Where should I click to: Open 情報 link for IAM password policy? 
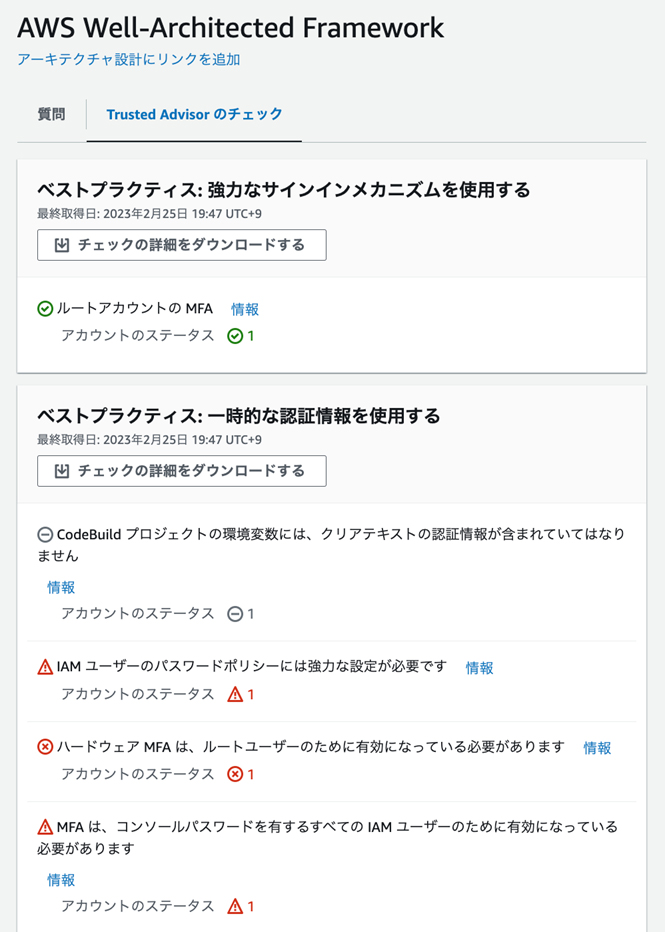[480, 668]
